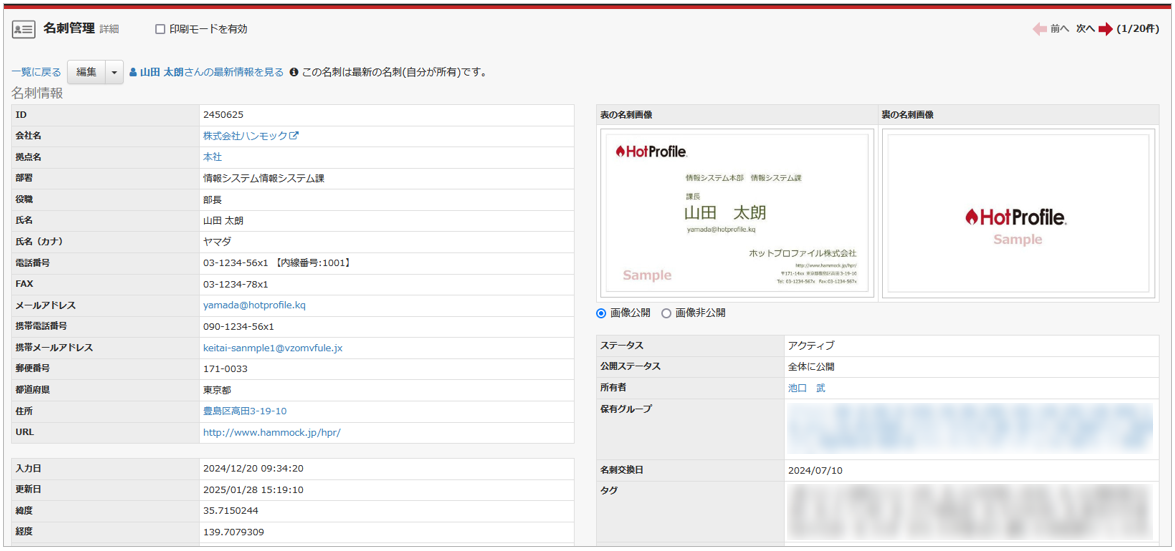The width and height of the screenshot is (1175, 551).
Task: Click the owner name 池口 武
Action: point(806,388)
